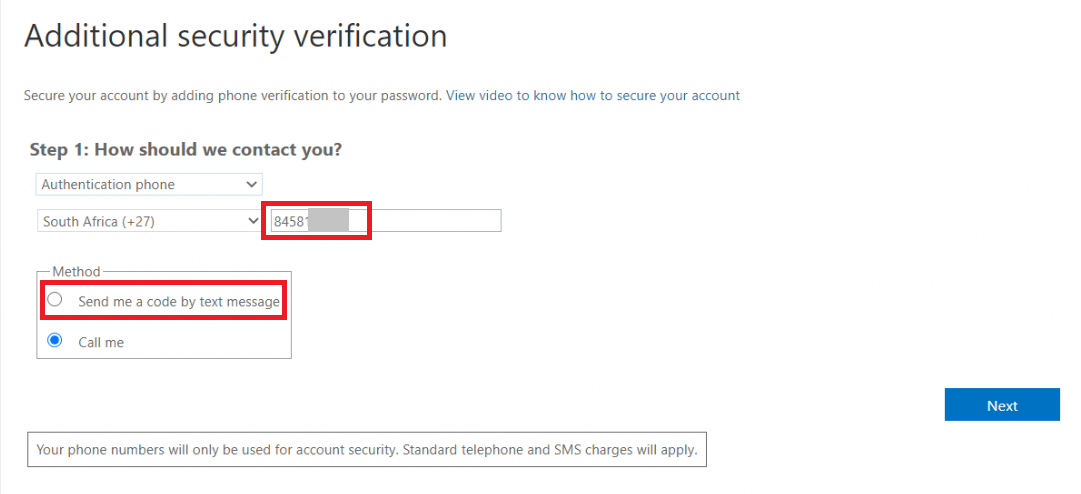Image resolution: width=1081 pixels, height=494 pixels.
Task: Click the Authentication phone dropdown chevron arrow
Action: pyautogui.click(x=251, y=184)
